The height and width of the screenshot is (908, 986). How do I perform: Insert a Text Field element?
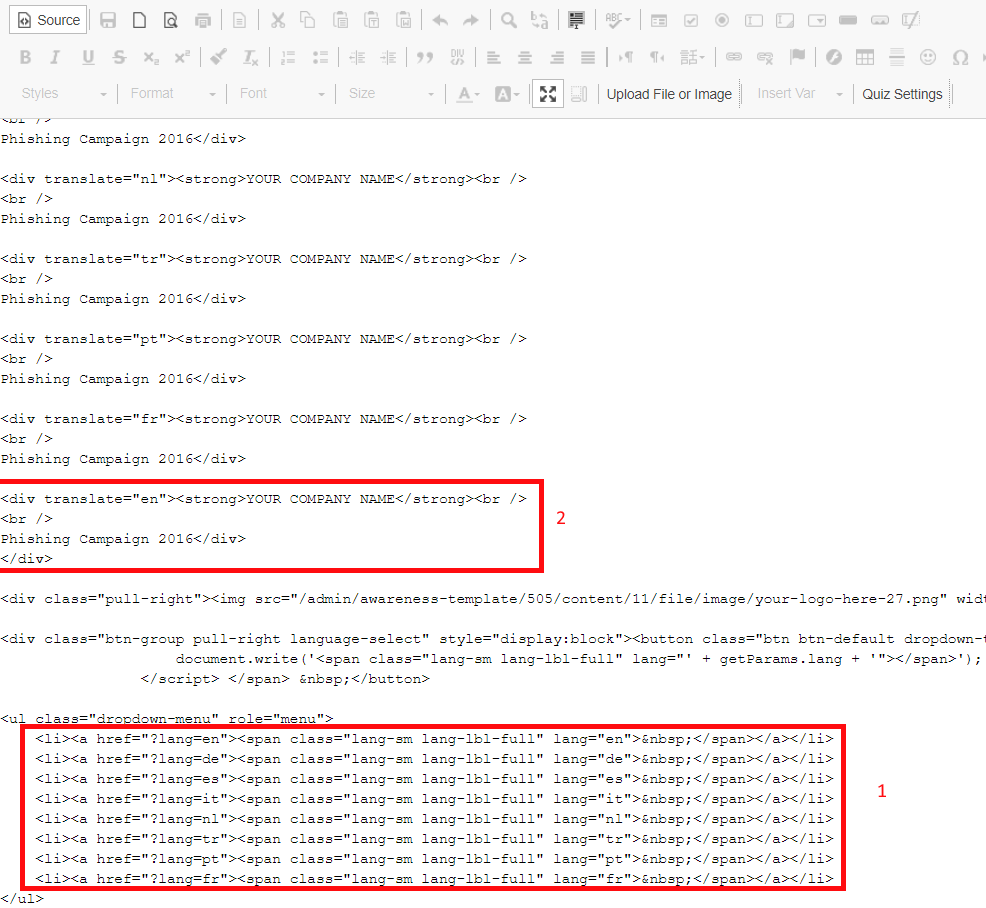tap(753, 20)
